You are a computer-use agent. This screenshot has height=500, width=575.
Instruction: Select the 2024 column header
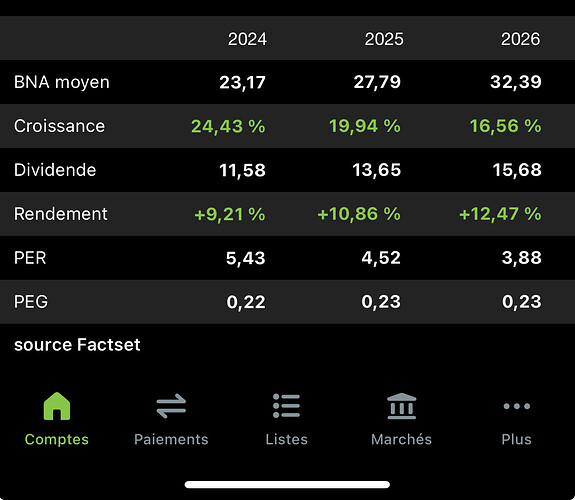click(x=247, y=39)
